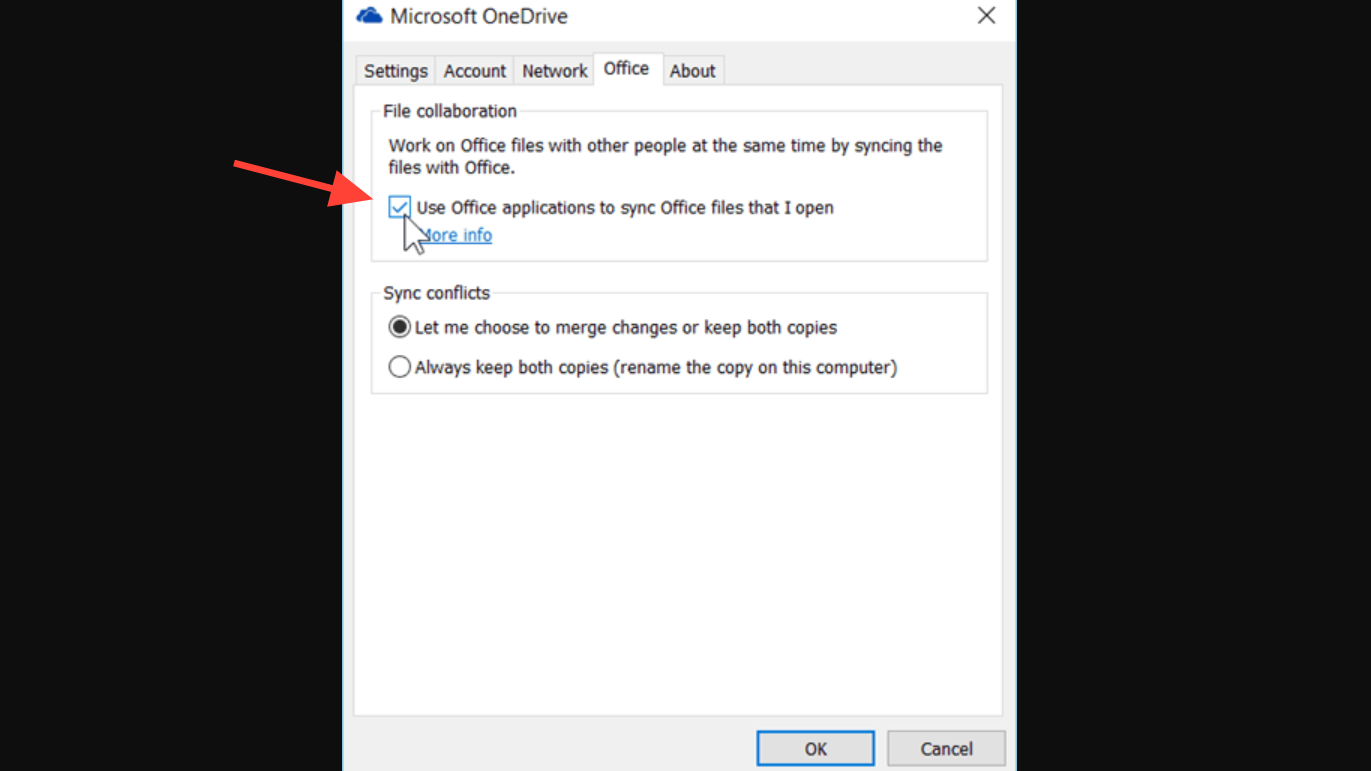
Task: Open the Account tab
Action: click(x=475, y=71)
